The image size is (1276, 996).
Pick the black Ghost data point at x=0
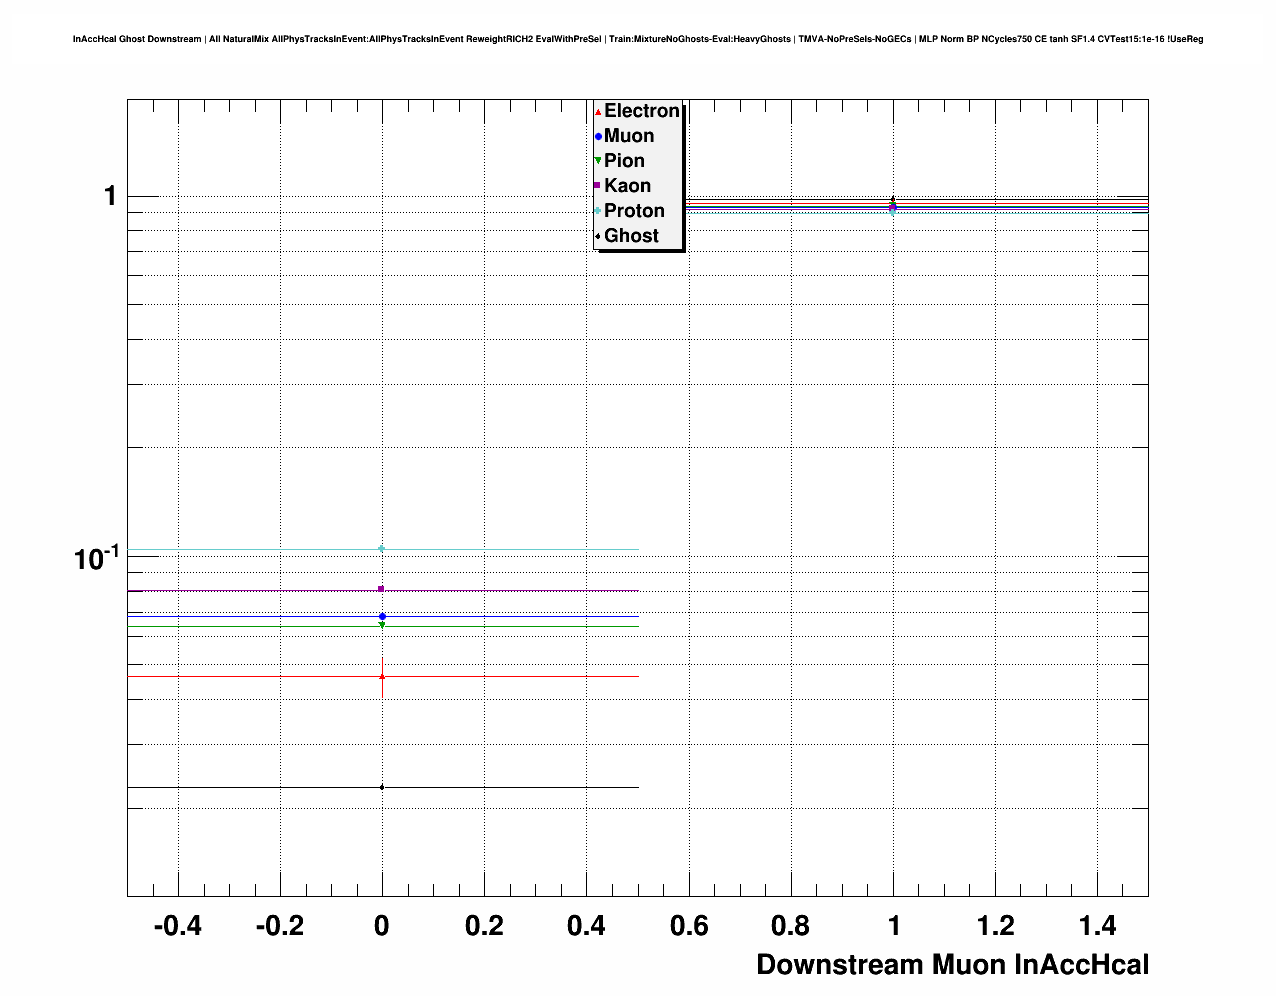click(382, 787)
